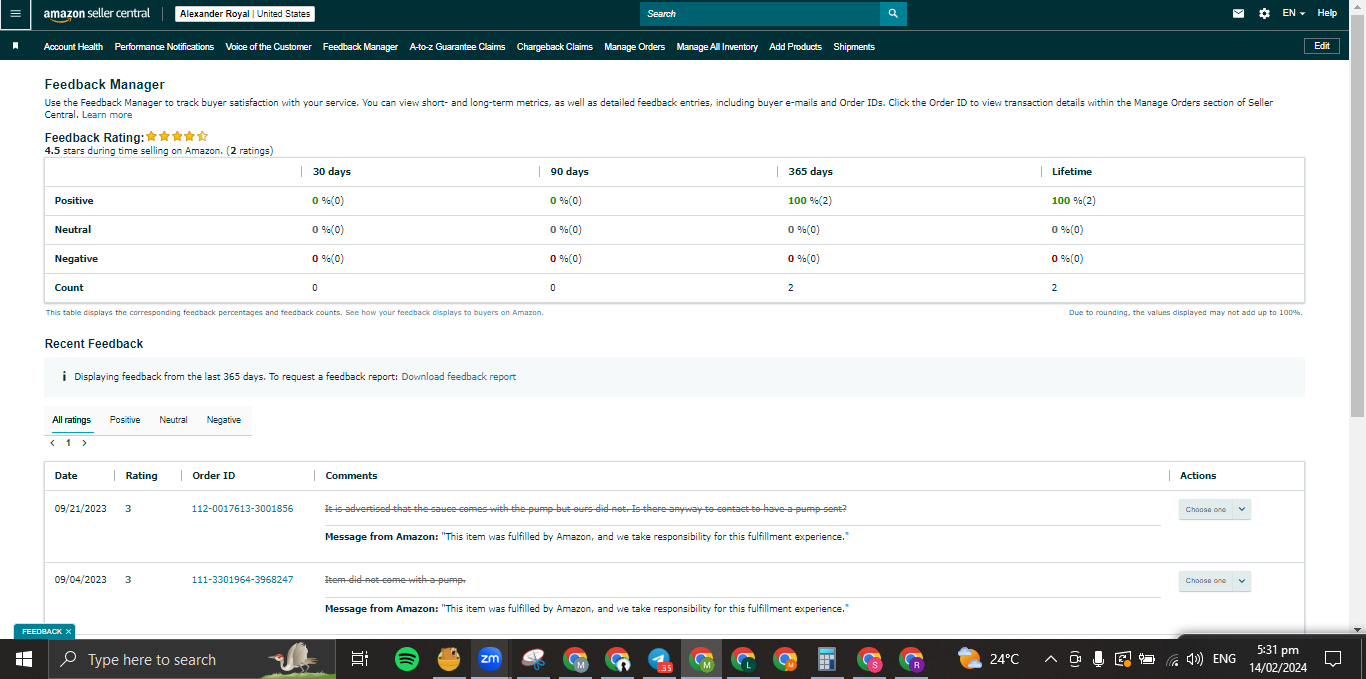
Task: Open Manage Orders menu item
Action: (x=634, y=46)
